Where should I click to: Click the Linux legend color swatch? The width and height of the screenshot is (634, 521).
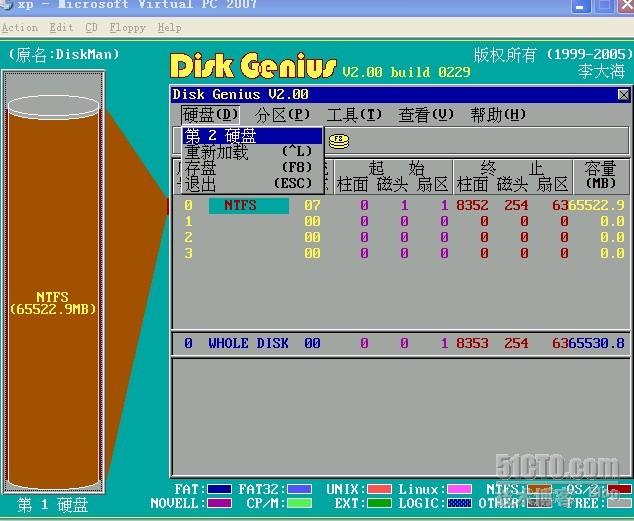coord(459,489)
